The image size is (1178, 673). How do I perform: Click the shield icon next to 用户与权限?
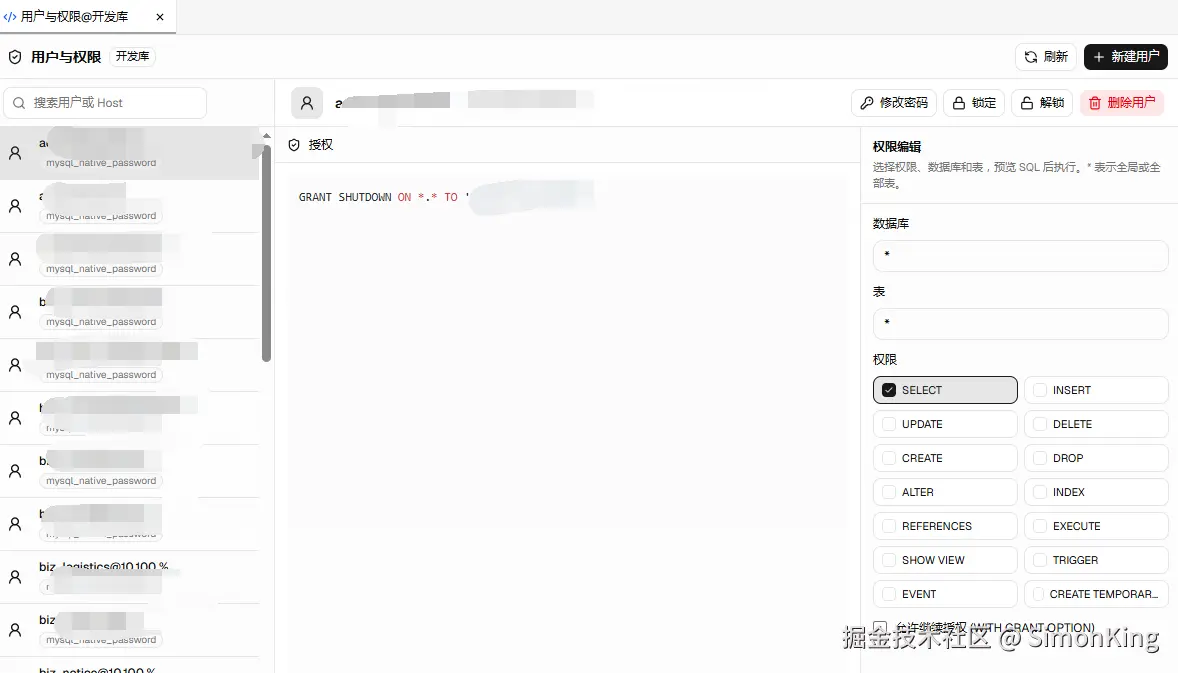15,57
